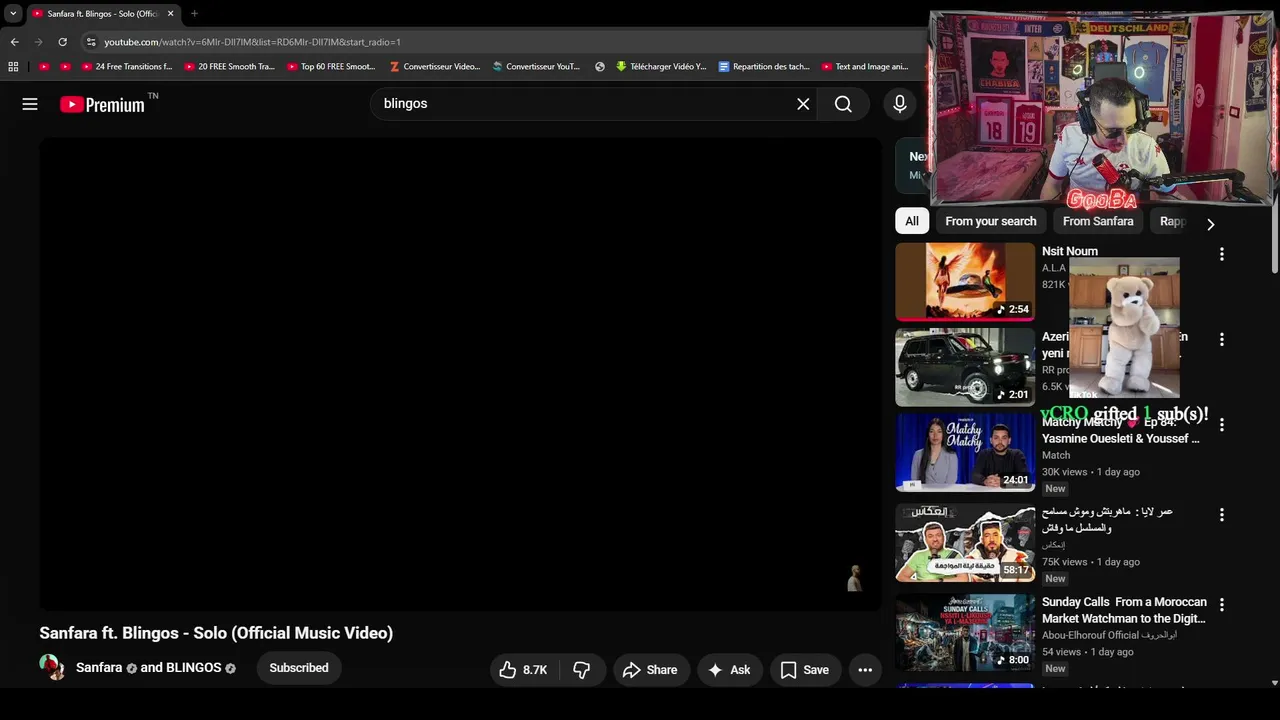Open options menu for Nsit Noum video
This screenshot has width=1280, height=720.
[1221, 254]
